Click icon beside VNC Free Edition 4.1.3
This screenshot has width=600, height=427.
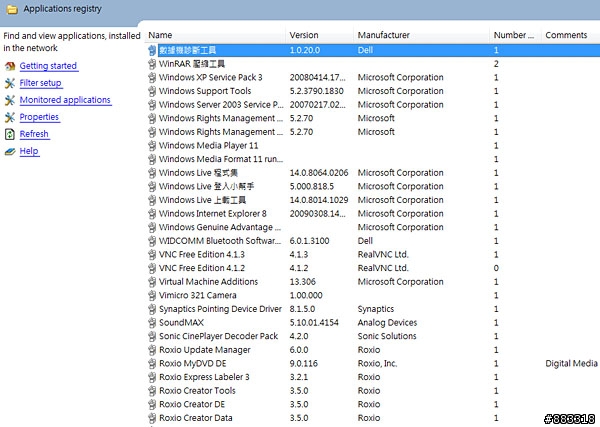tap(152, 255)
